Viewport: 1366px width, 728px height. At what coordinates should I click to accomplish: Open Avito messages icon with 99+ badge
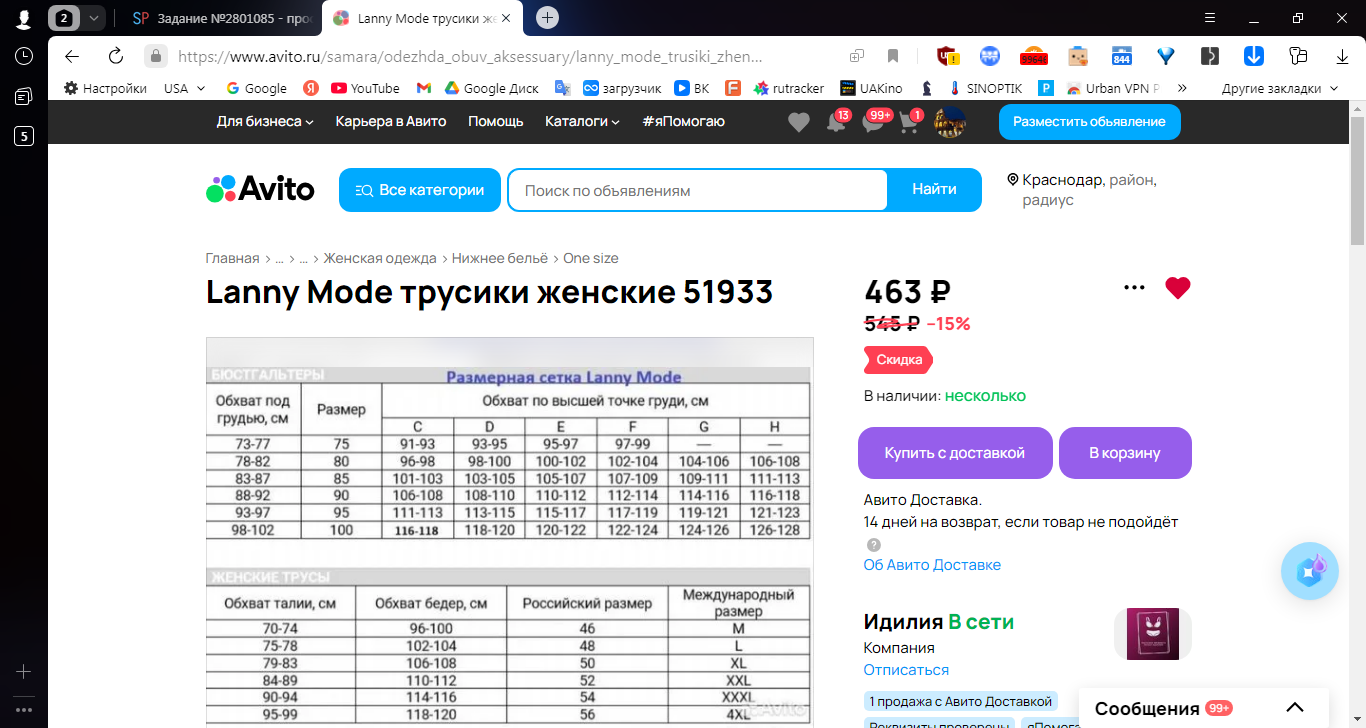coord(874,122)
